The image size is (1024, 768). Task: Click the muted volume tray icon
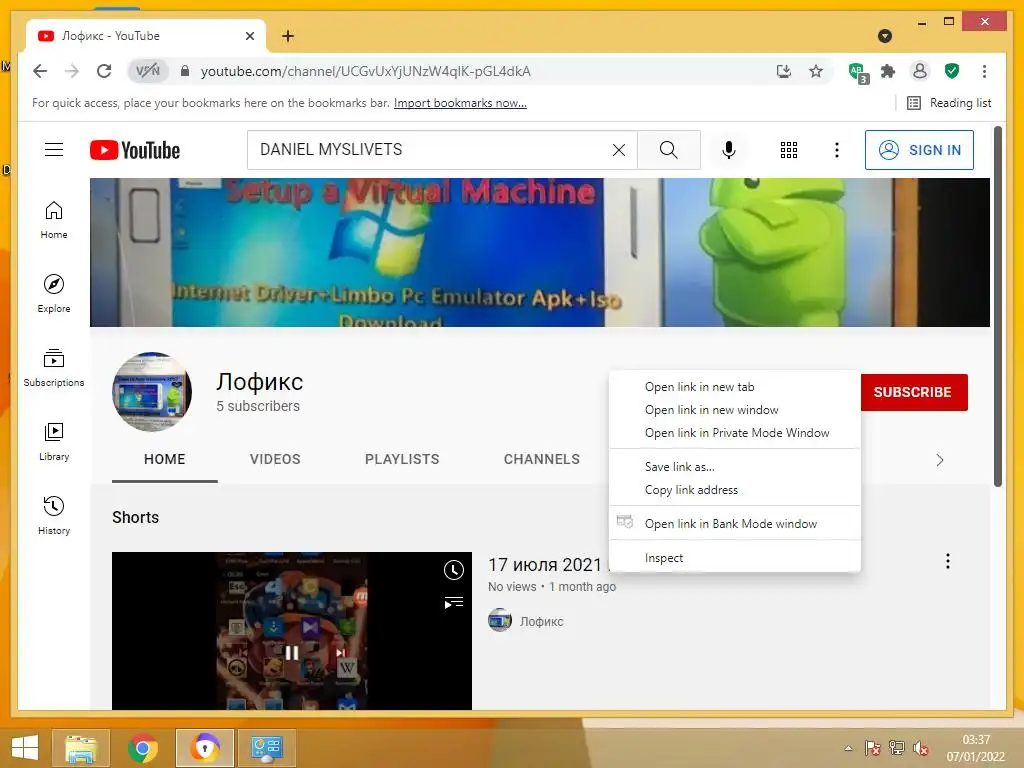pos(921,748)
